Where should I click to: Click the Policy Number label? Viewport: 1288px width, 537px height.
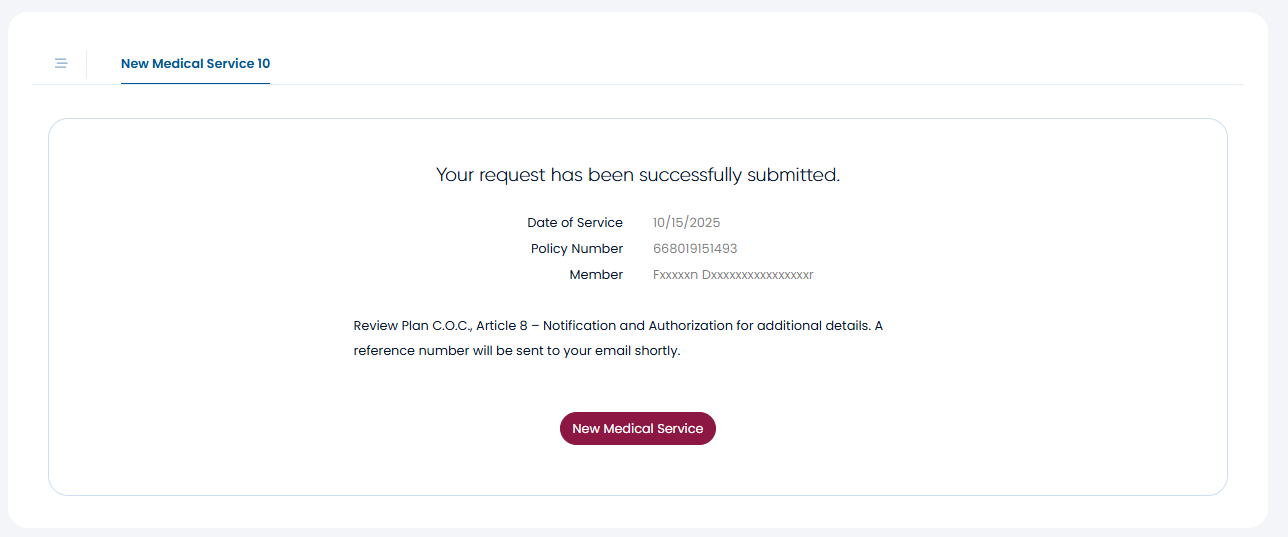click(x=577, y=249)
